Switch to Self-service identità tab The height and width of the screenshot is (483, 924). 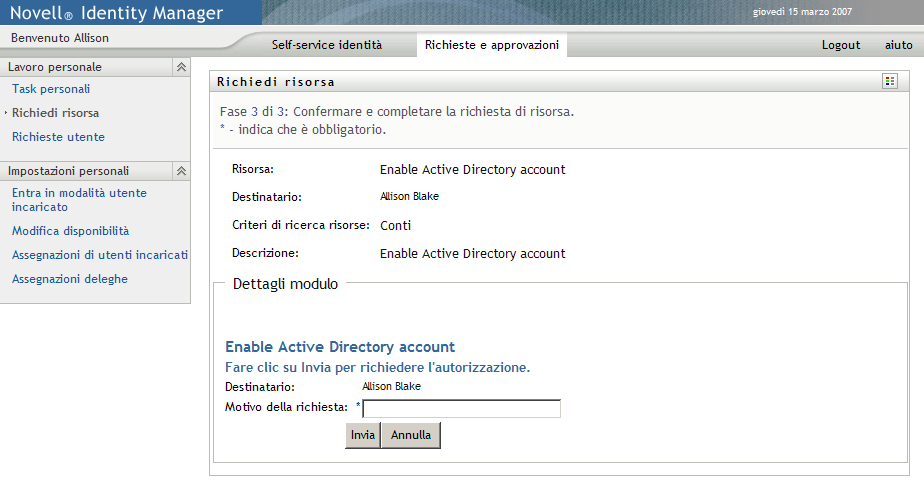(326, 45)
